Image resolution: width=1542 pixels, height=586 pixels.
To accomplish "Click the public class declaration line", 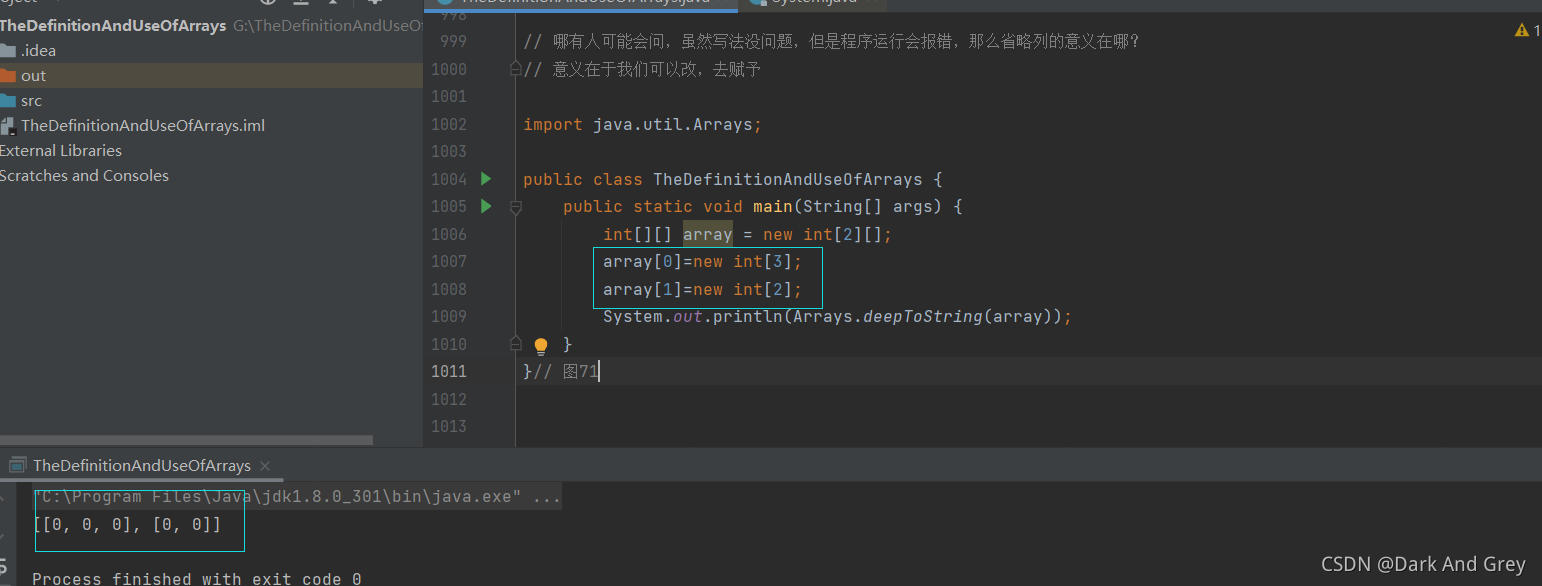I will (x=733, y=180).
